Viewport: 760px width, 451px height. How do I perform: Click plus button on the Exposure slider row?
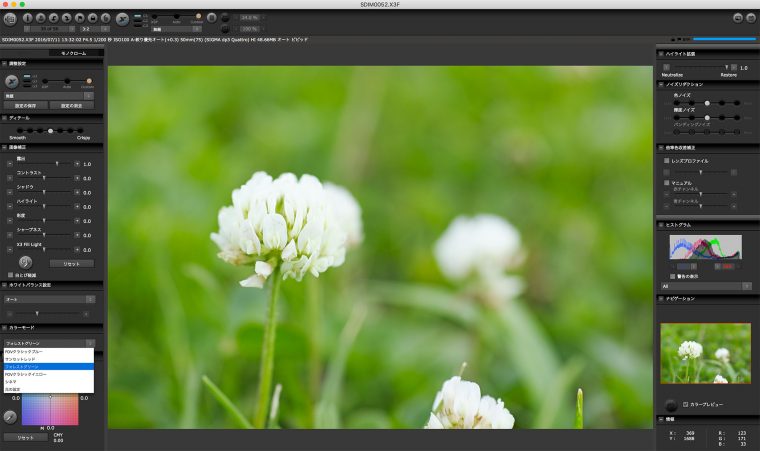(x=77, y=164)
